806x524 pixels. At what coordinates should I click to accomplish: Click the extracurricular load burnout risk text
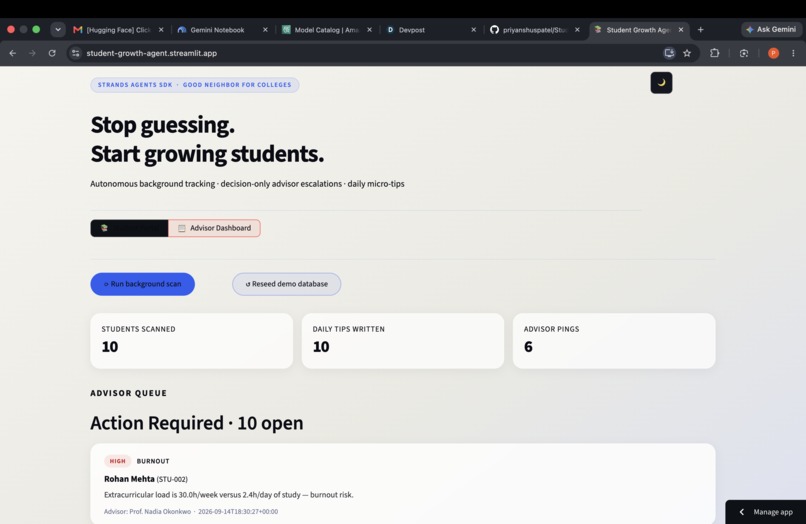(x=229, y=495)
